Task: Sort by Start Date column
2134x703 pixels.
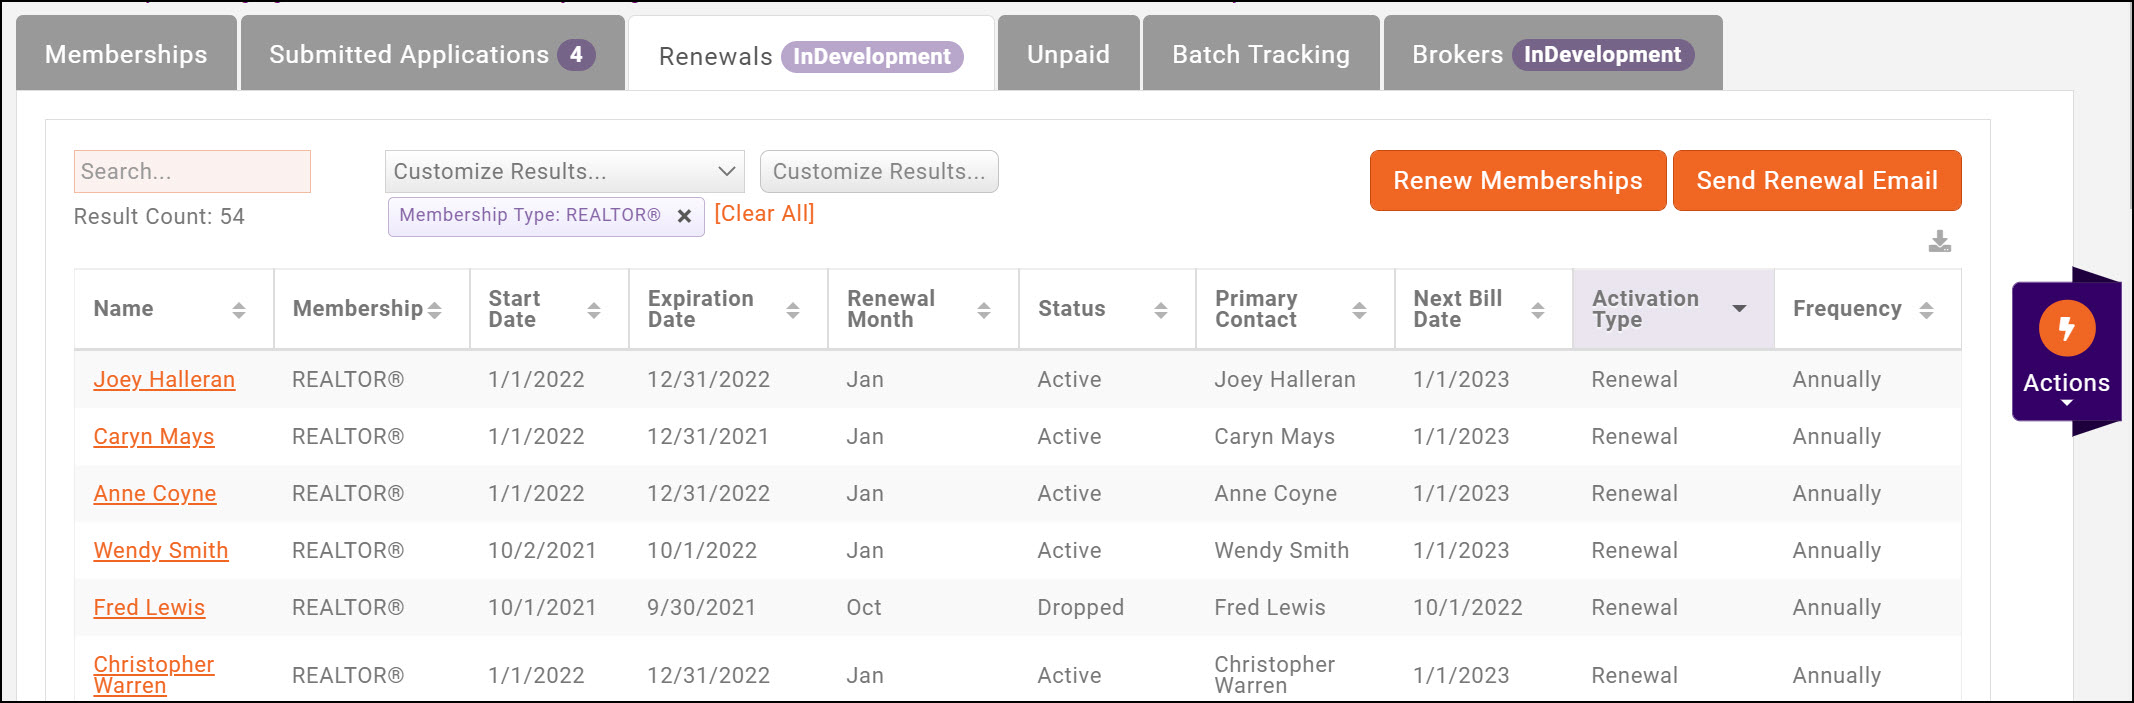Action: [x=593, y=310]
